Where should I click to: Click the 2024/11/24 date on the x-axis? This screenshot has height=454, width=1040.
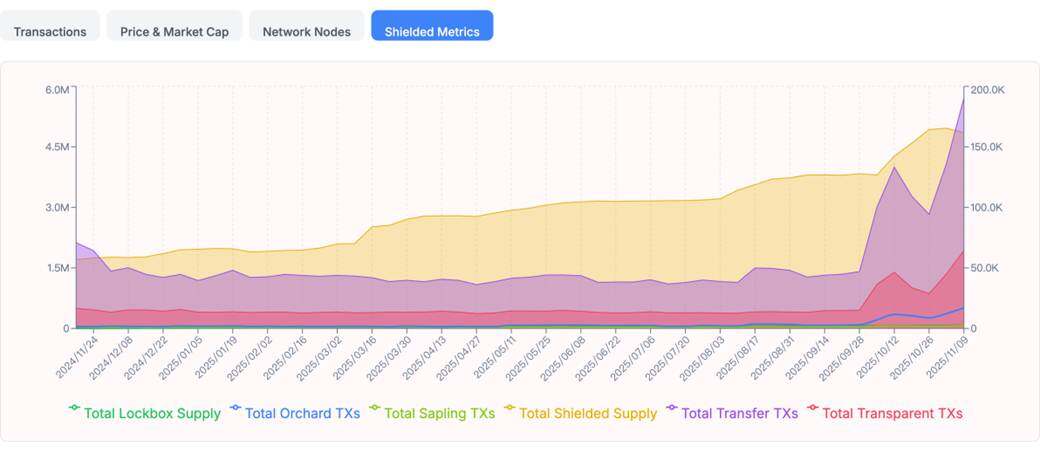[x=79, y=357]
